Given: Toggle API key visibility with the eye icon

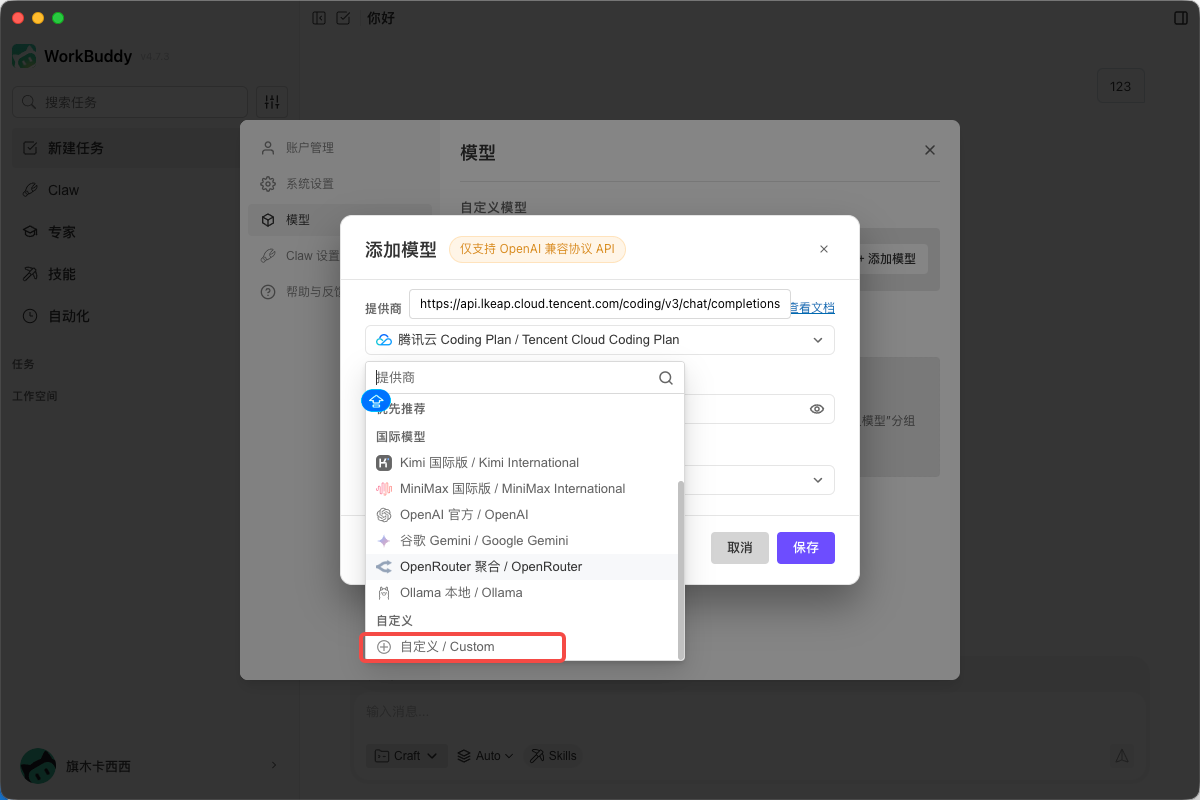Looking at the screenshot, I should (817, 409).
